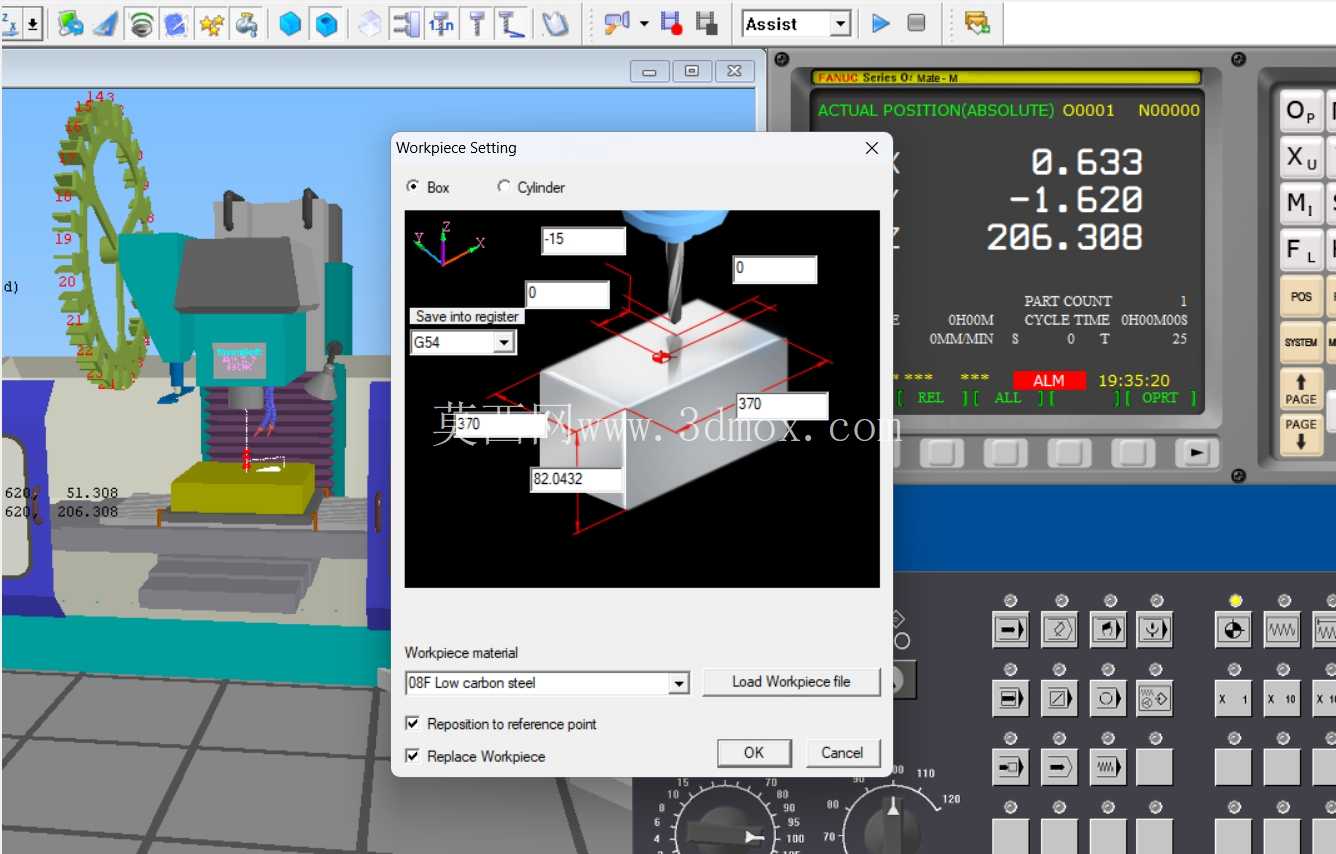Click the white sheet toolbar icon

554,24
